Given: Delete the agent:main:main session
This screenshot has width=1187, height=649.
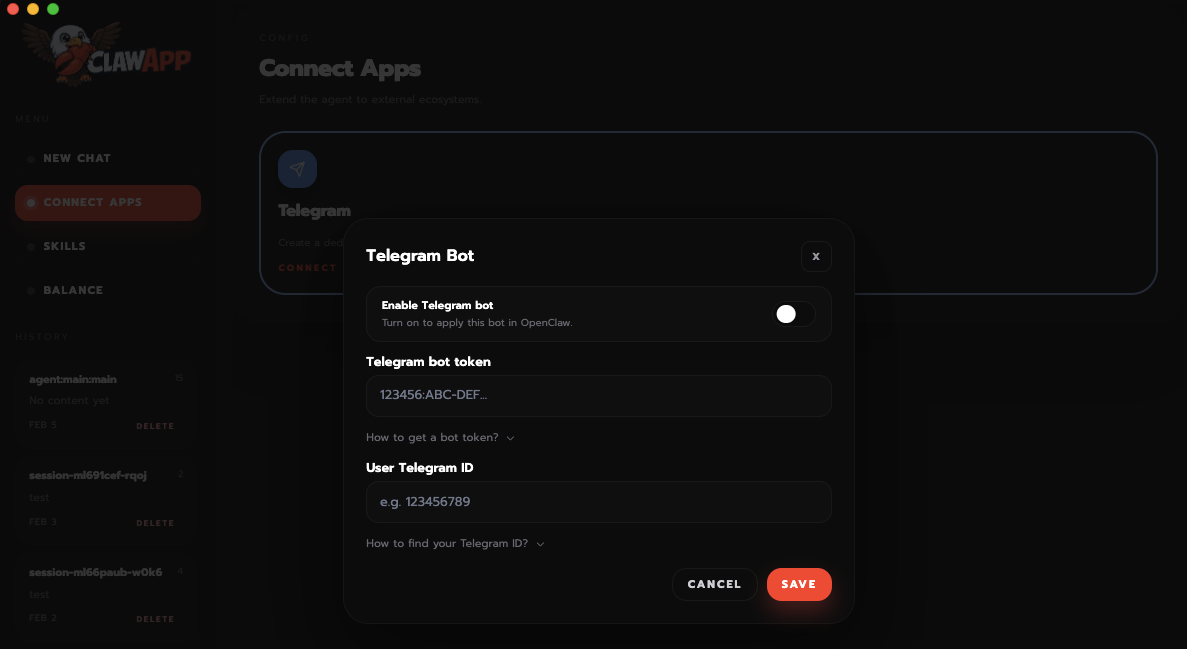Looking at the screenshot, I should pos(155,426).
